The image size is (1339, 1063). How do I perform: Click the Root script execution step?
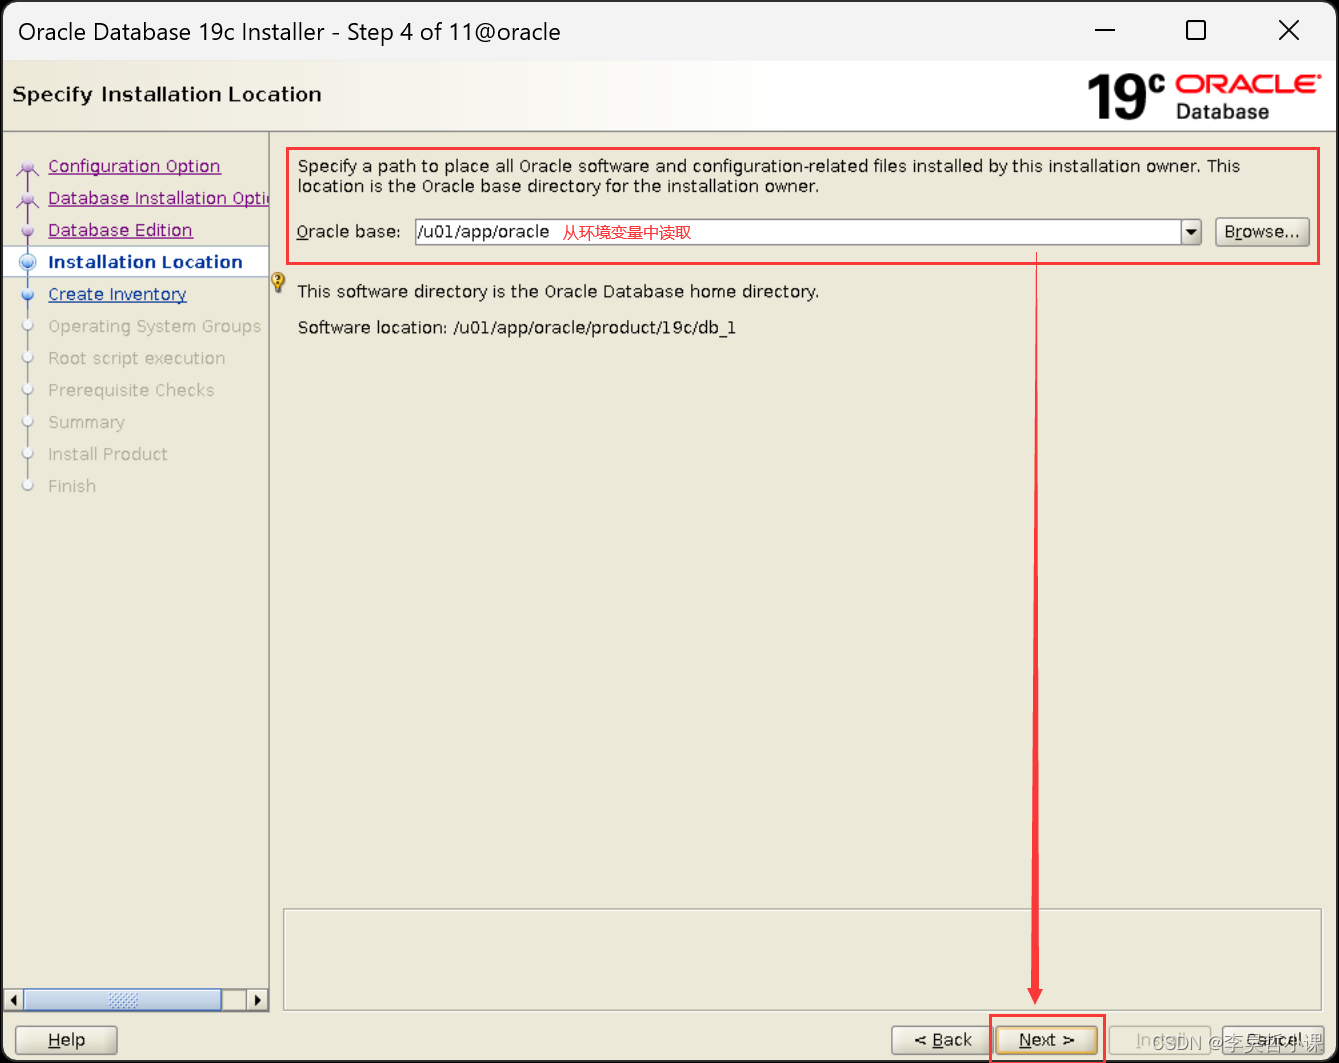pyautogui.click(x=136, y=358)
